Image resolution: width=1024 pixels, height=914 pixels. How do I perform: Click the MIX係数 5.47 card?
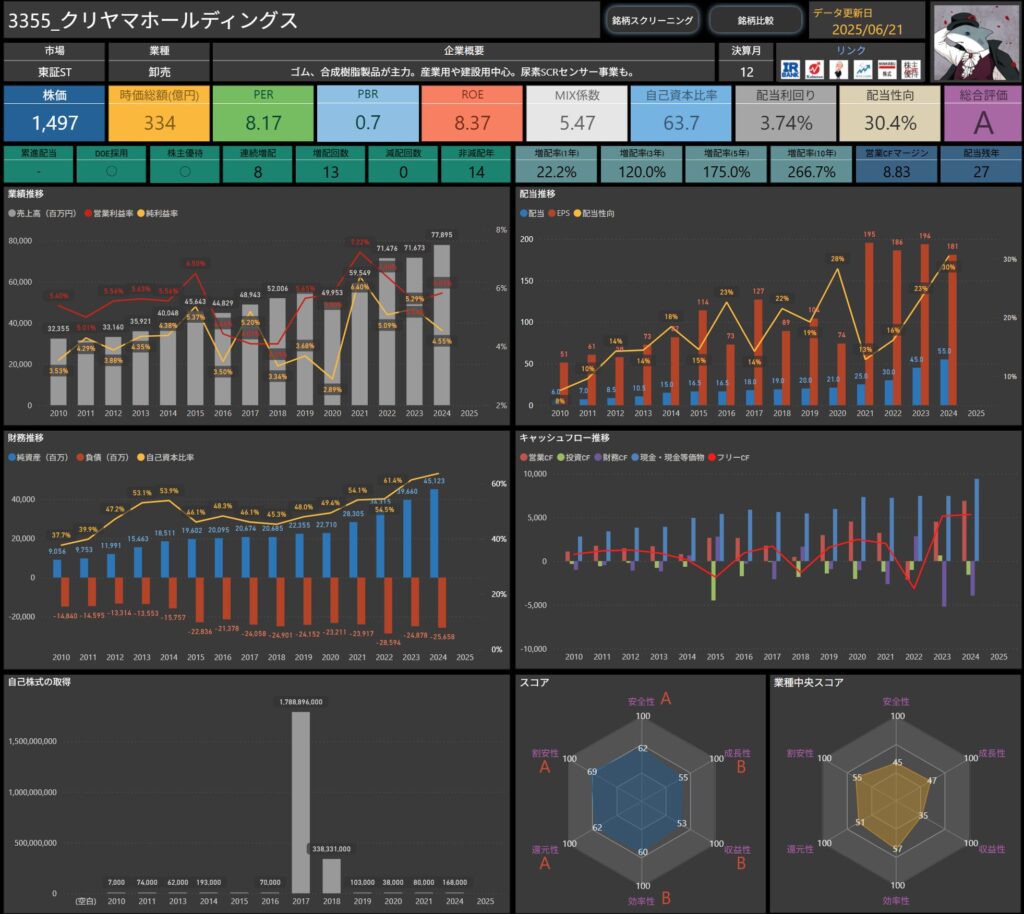[577, 113]
